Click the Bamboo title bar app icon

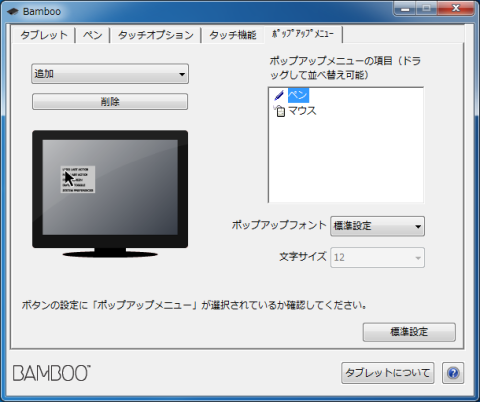13,11
